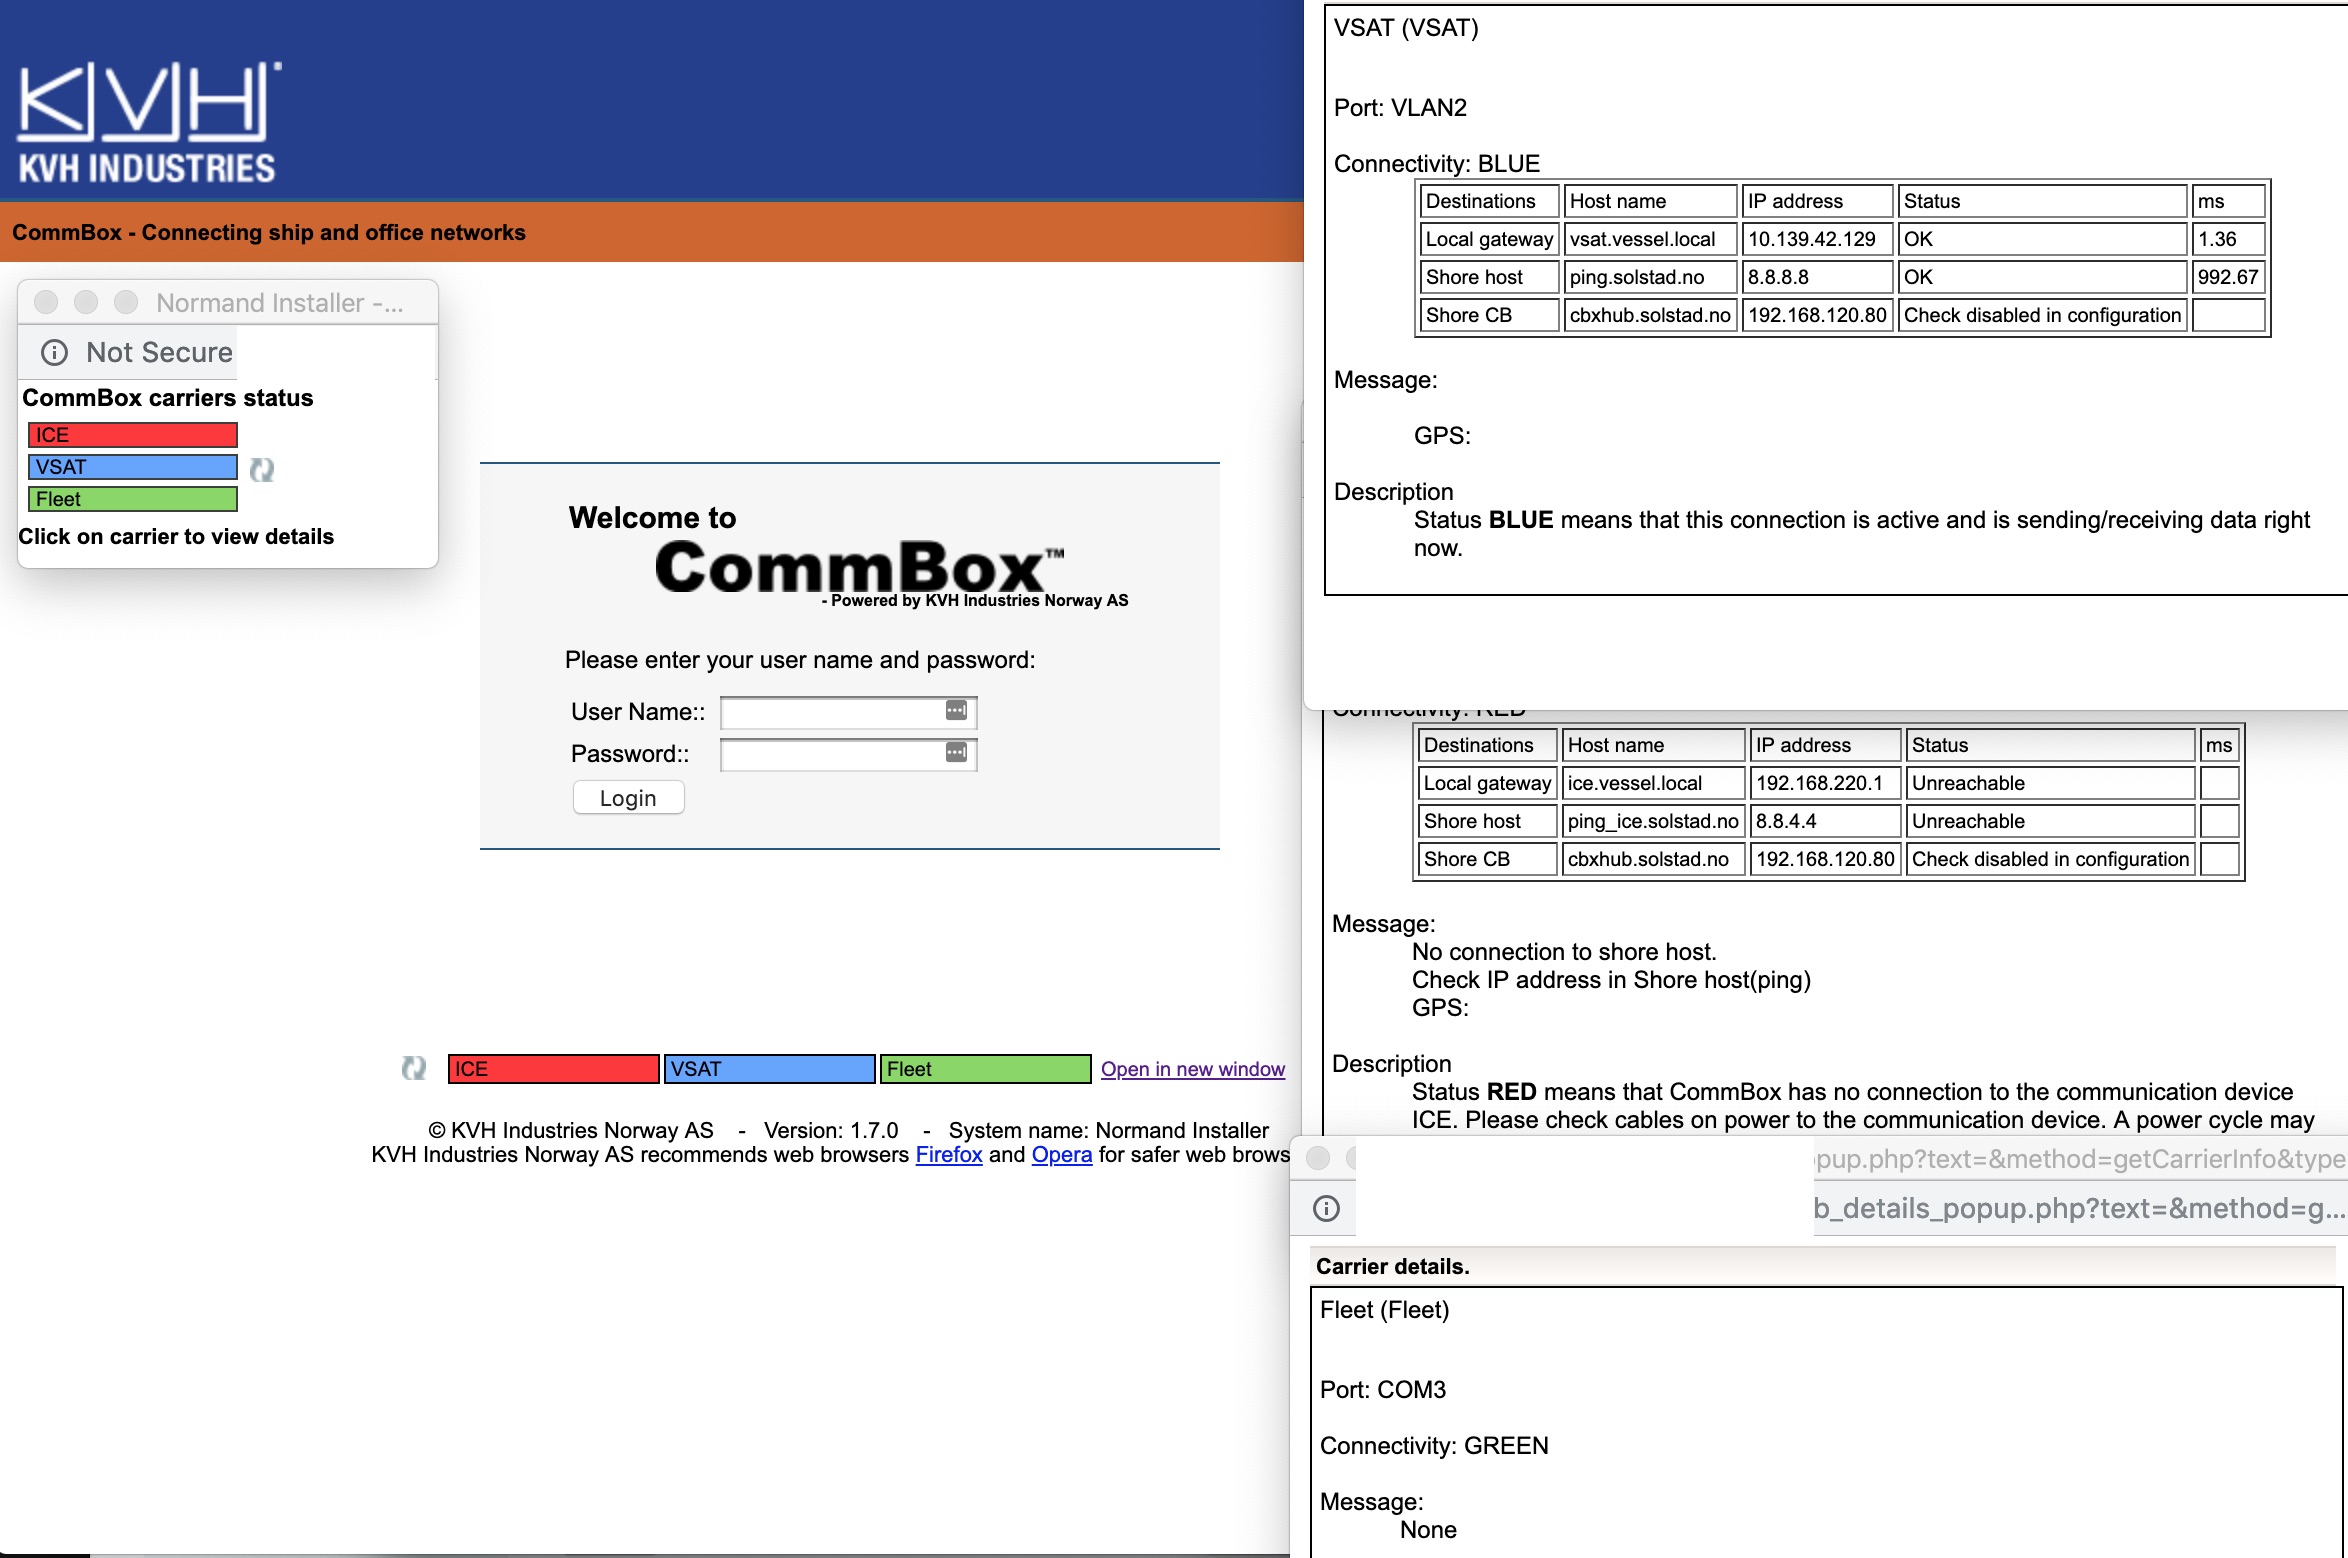Open VSAT carrier in carriers status popup
Viewport: 2348px width, 1558px height.
tap(133, 467)
